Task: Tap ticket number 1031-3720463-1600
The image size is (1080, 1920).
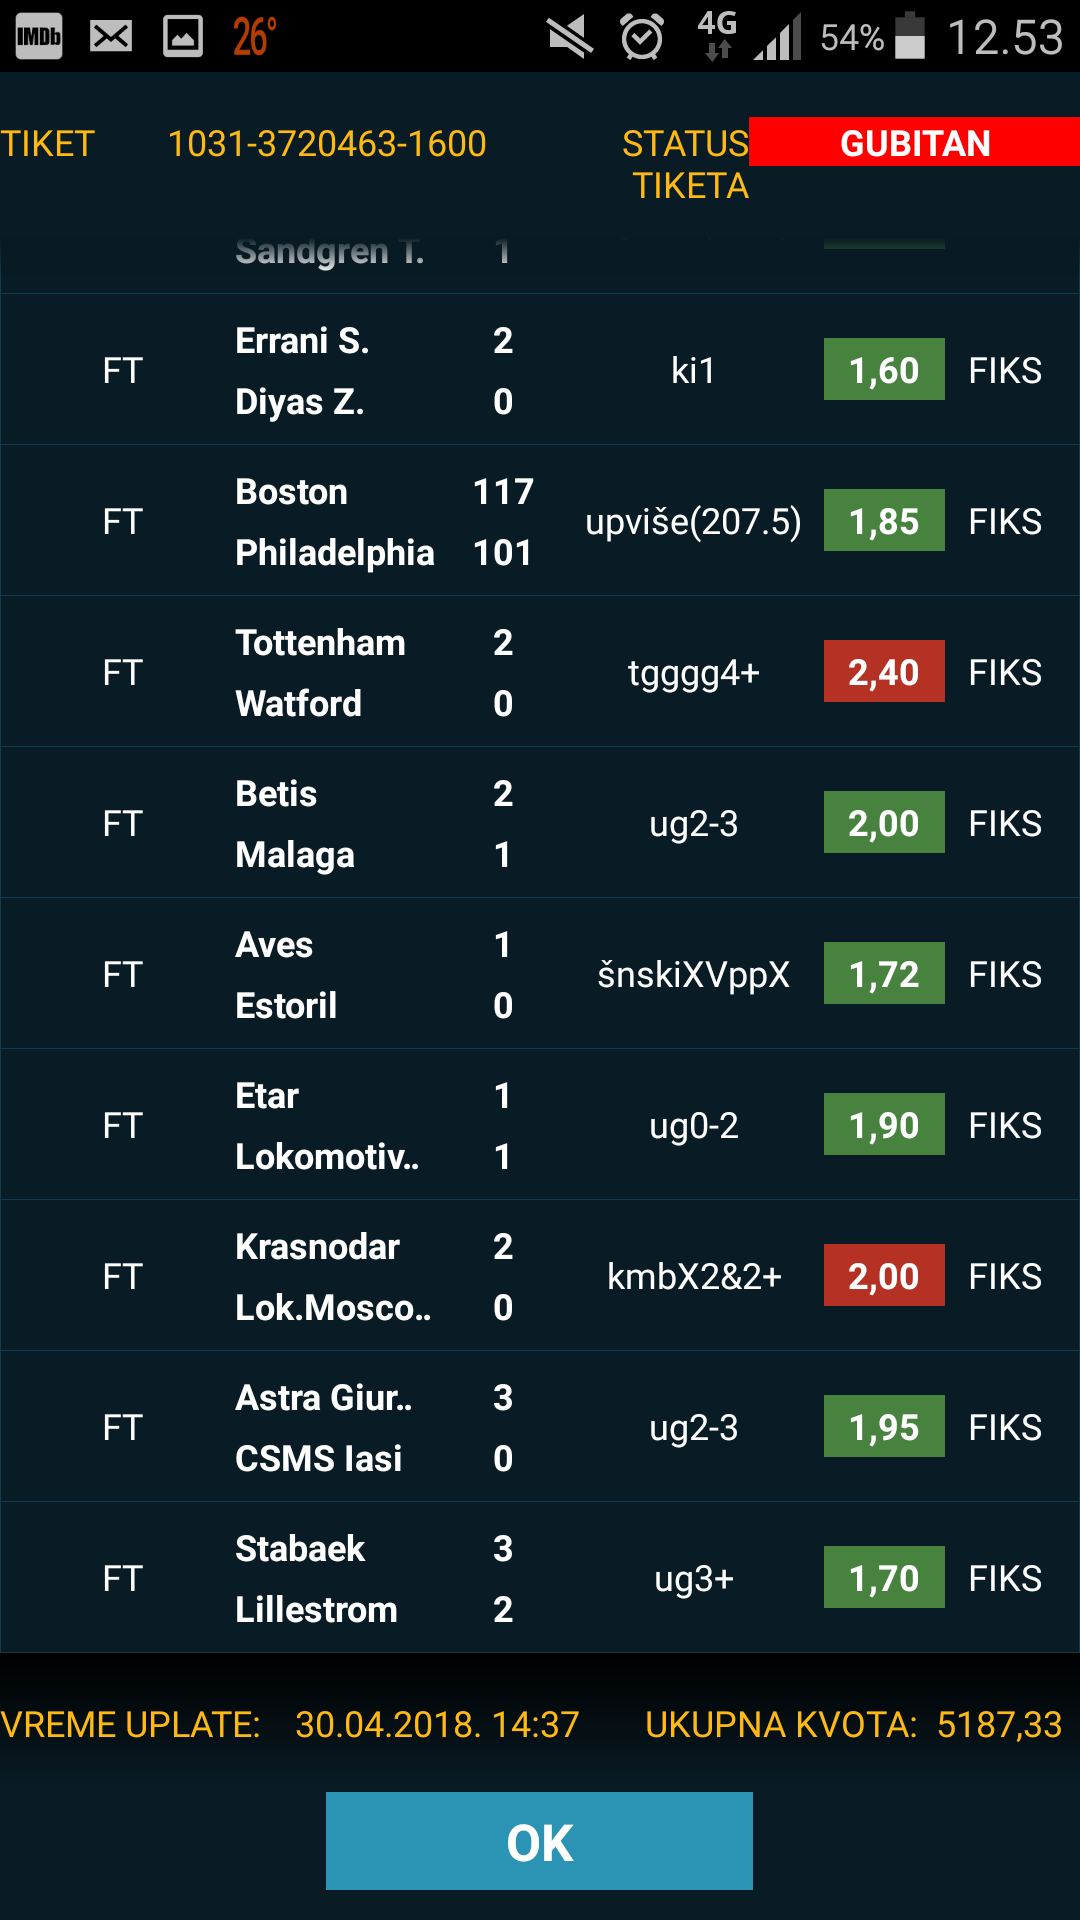Action: tap(327, 144)
